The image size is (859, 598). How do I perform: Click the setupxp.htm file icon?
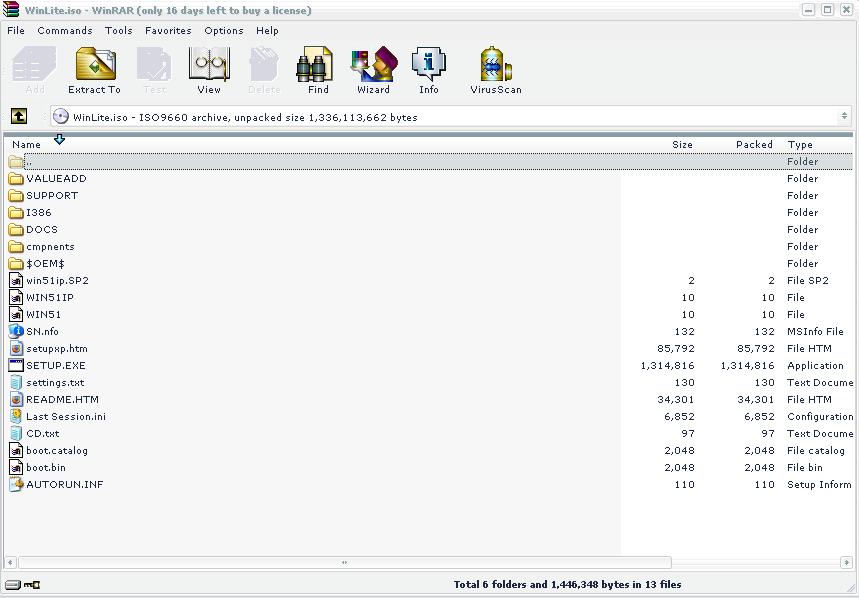(x=16, y=348)
